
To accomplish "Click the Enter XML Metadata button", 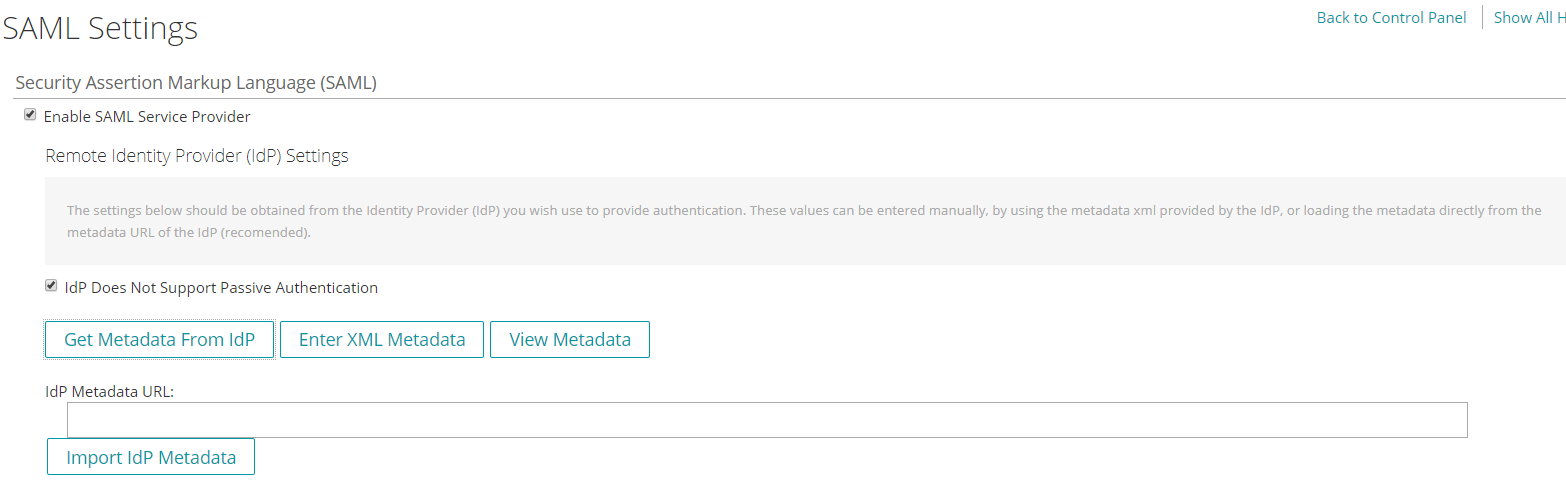I will point(382,340).
